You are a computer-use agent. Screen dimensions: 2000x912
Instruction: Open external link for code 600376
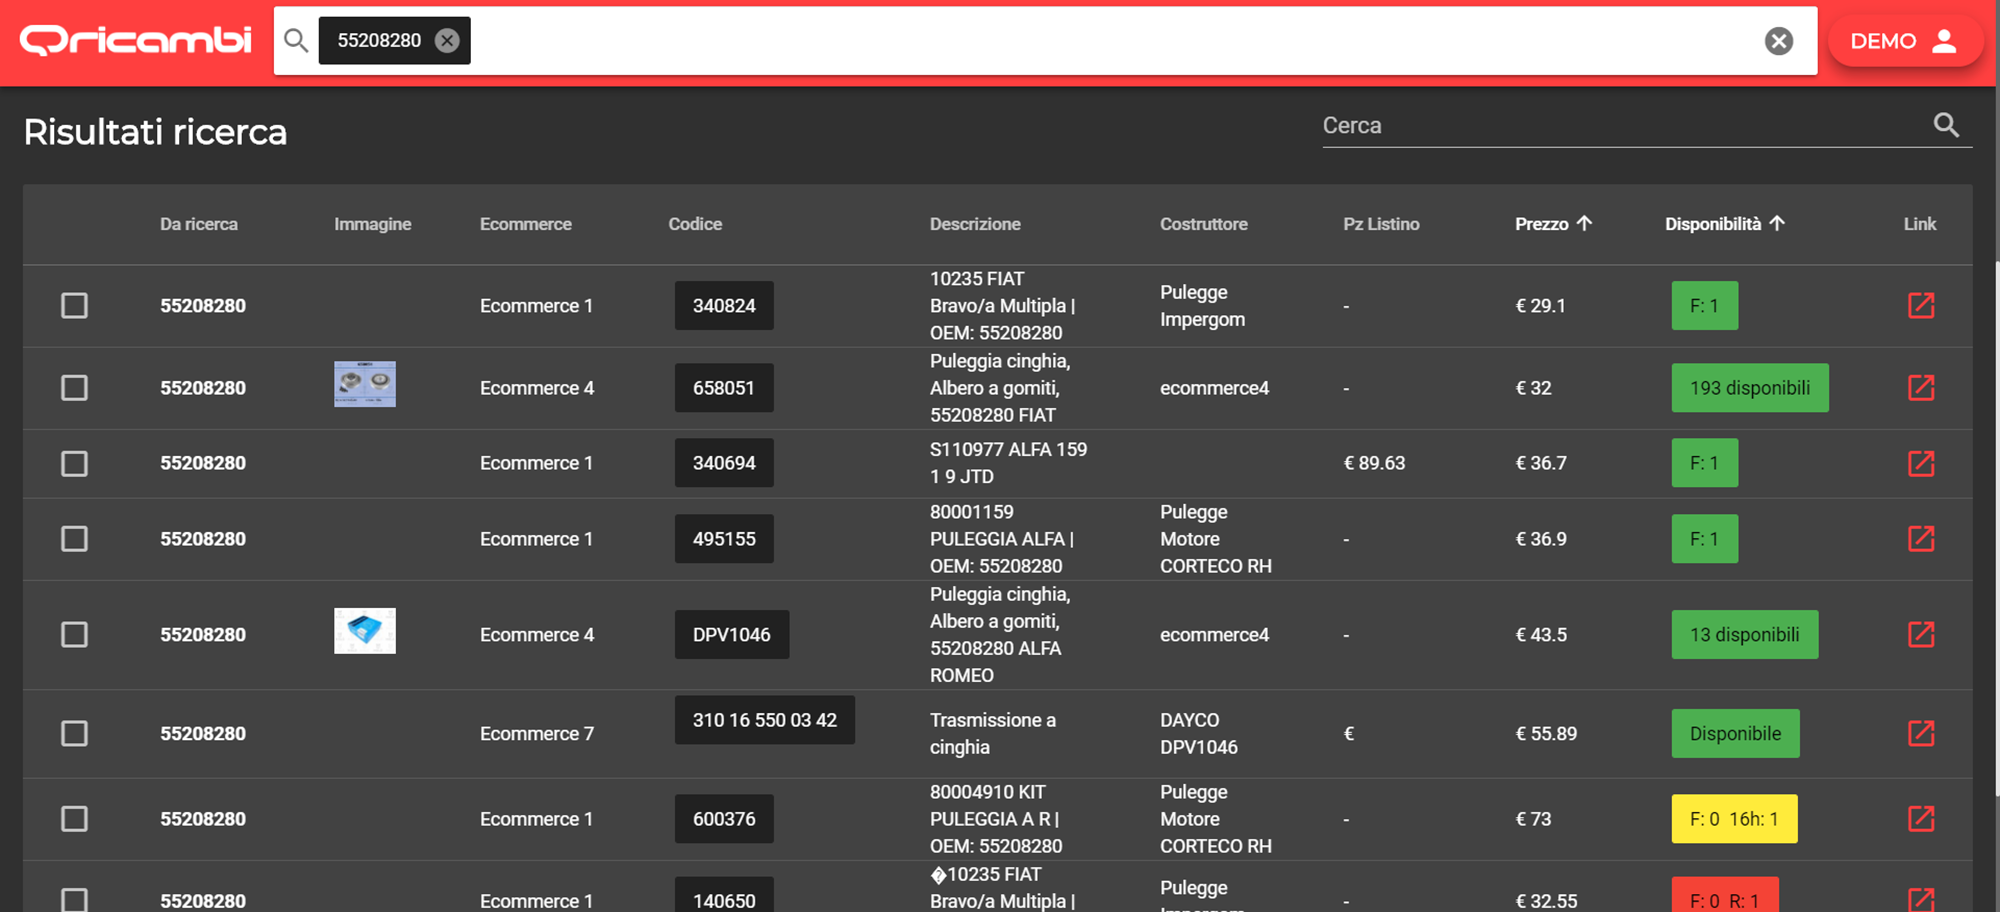coord(1921,818)
